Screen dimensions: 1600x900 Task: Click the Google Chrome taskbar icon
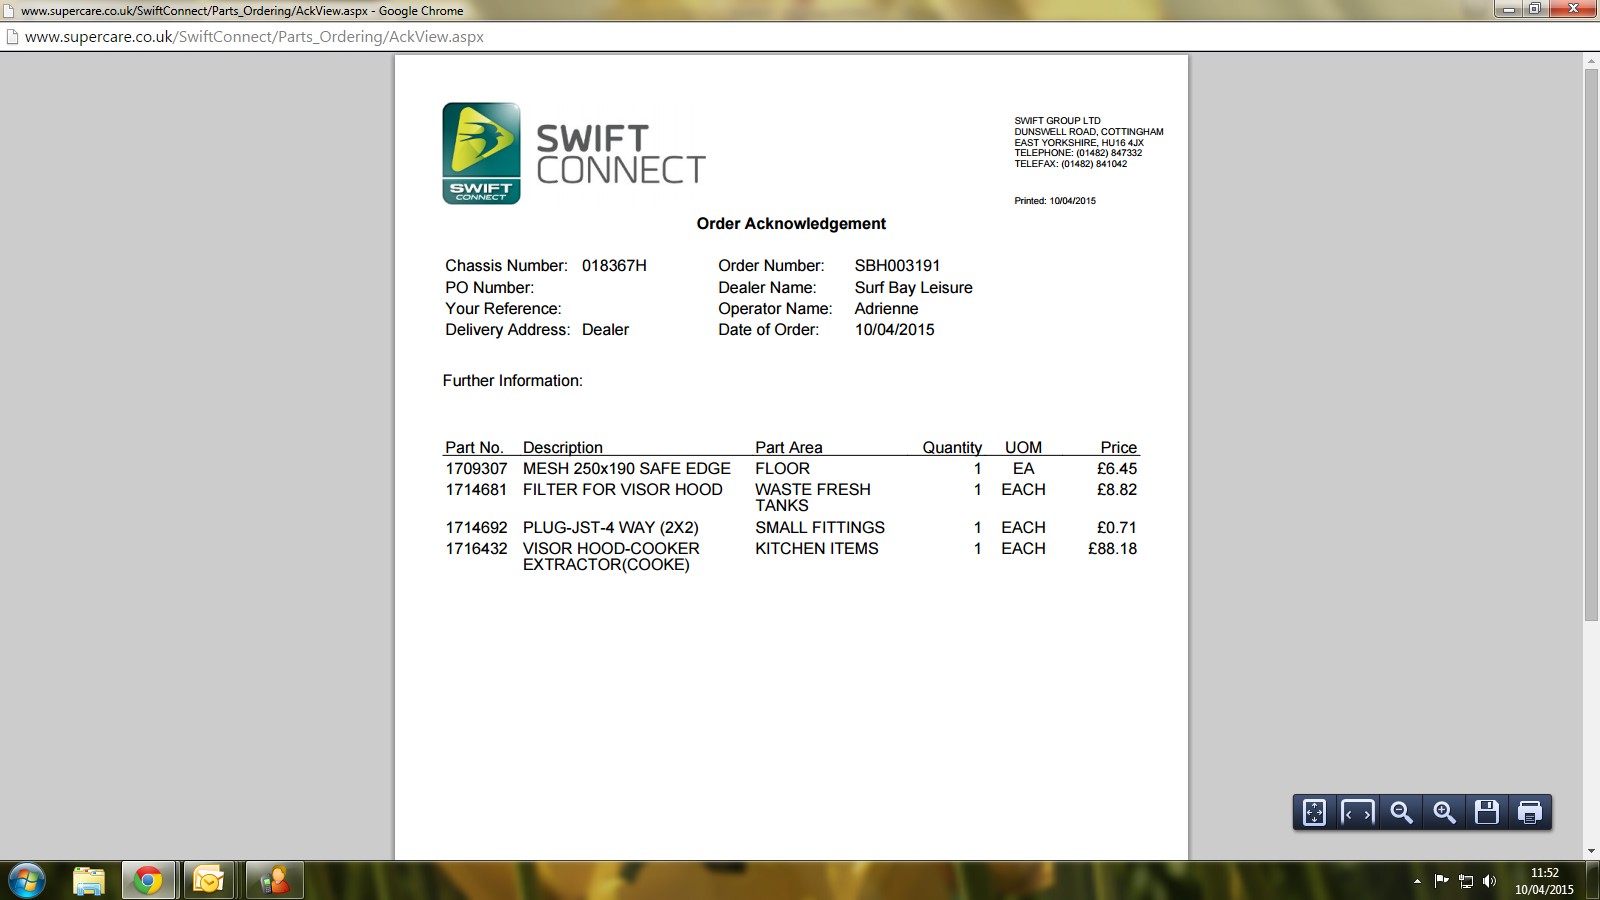coord(148,881)
